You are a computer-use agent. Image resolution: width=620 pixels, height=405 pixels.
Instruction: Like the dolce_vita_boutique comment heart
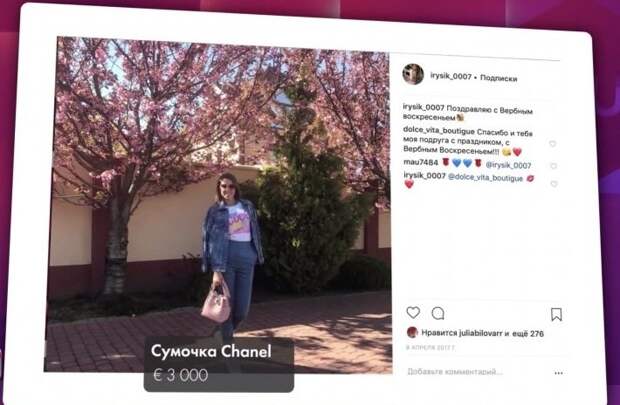coord(553,144)
